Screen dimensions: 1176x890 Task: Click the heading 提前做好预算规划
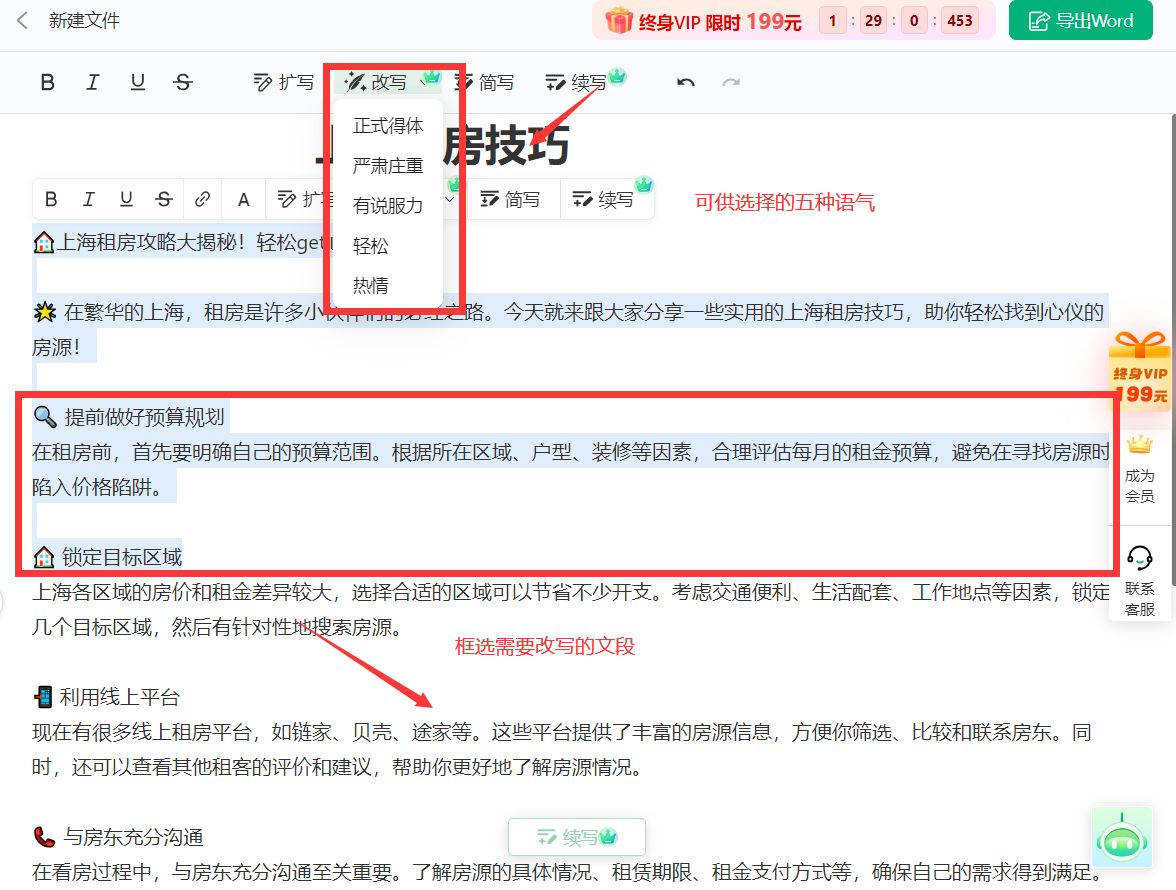tap(144, 417)
